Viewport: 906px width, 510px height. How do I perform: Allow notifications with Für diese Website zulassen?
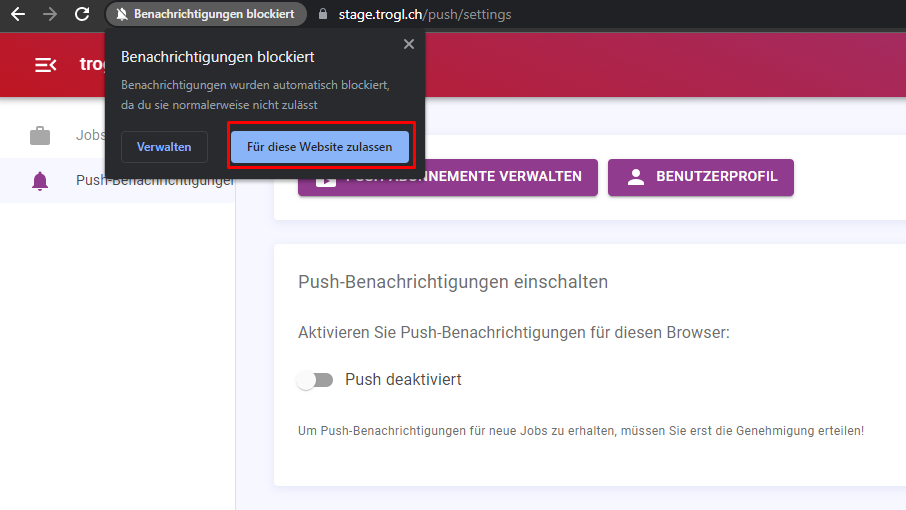click(320, 147)
